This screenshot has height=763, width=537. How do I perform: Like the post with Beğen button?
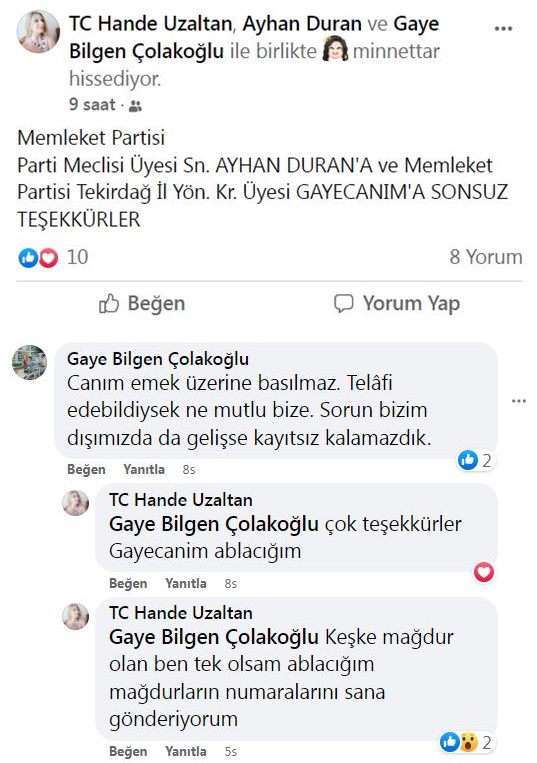tap(142, 303)
